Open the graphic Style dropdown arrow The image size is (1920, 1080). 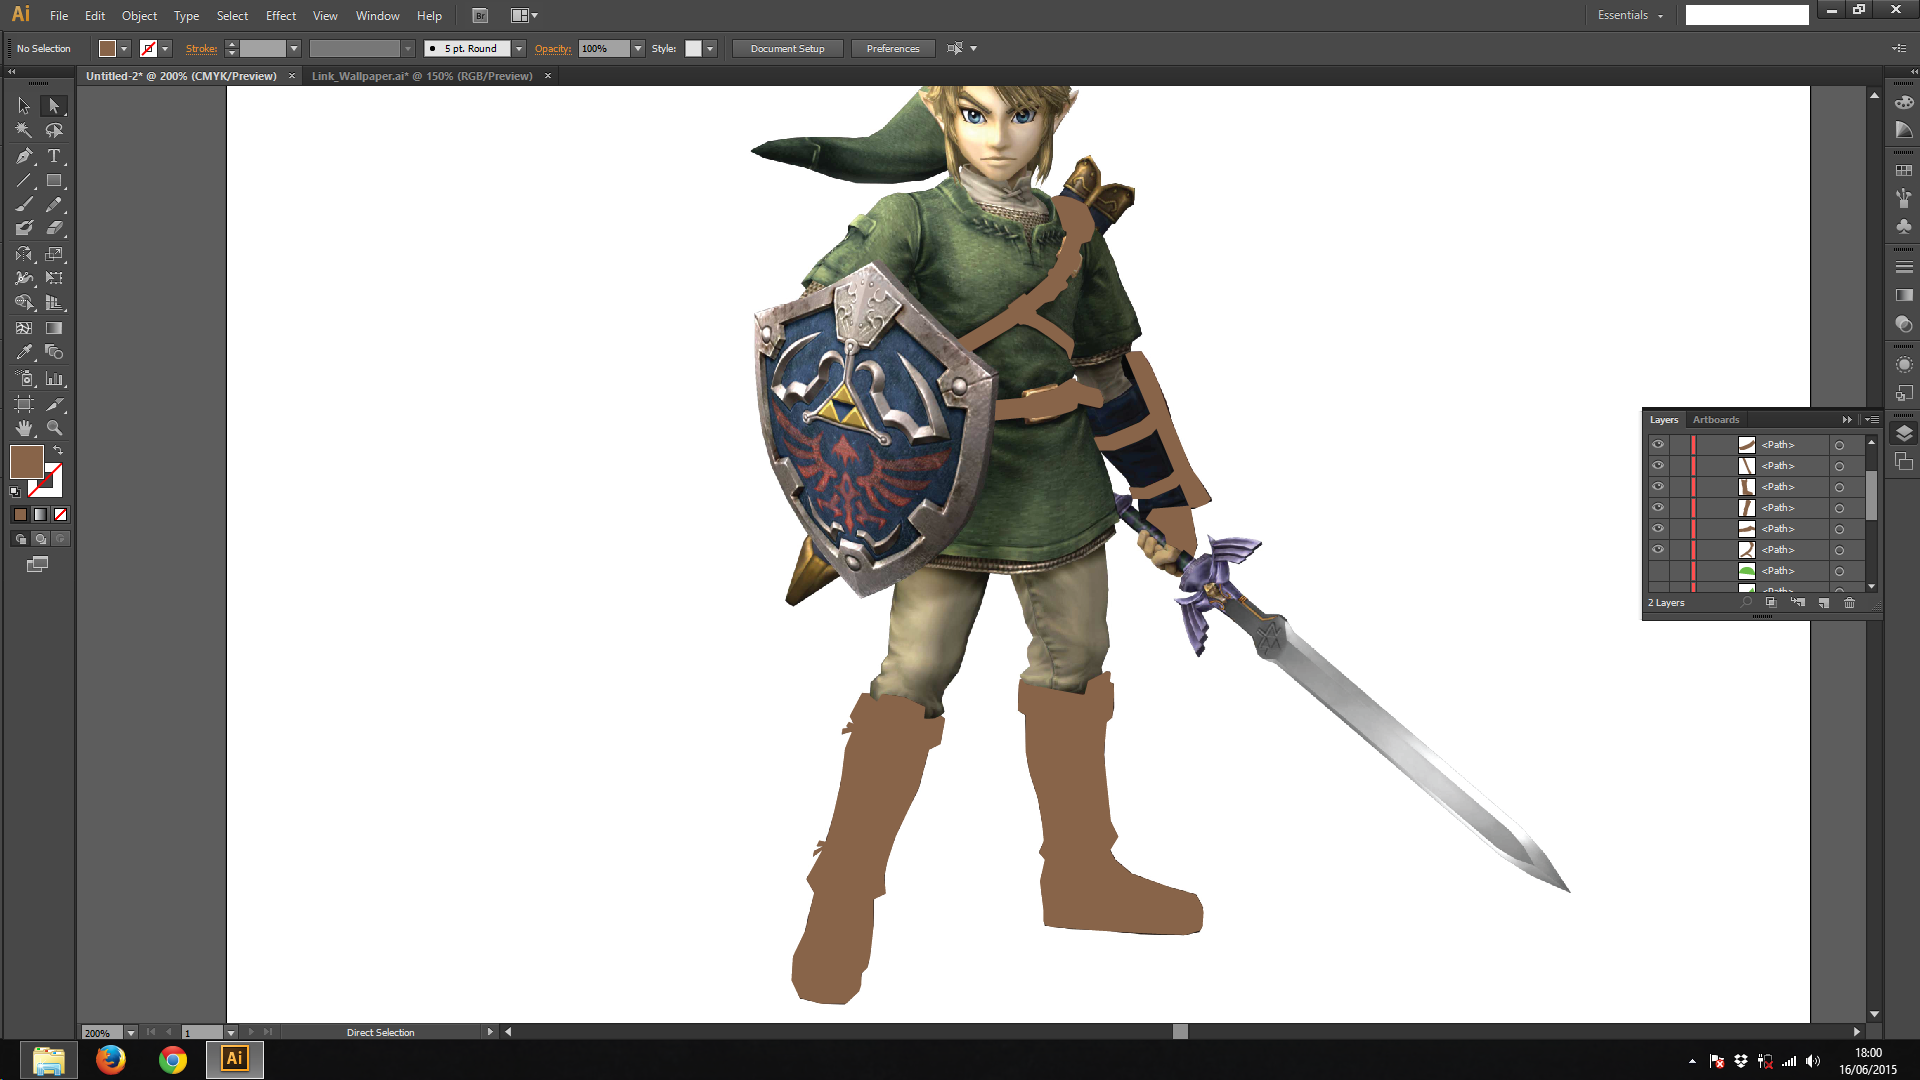coord(710,48)
